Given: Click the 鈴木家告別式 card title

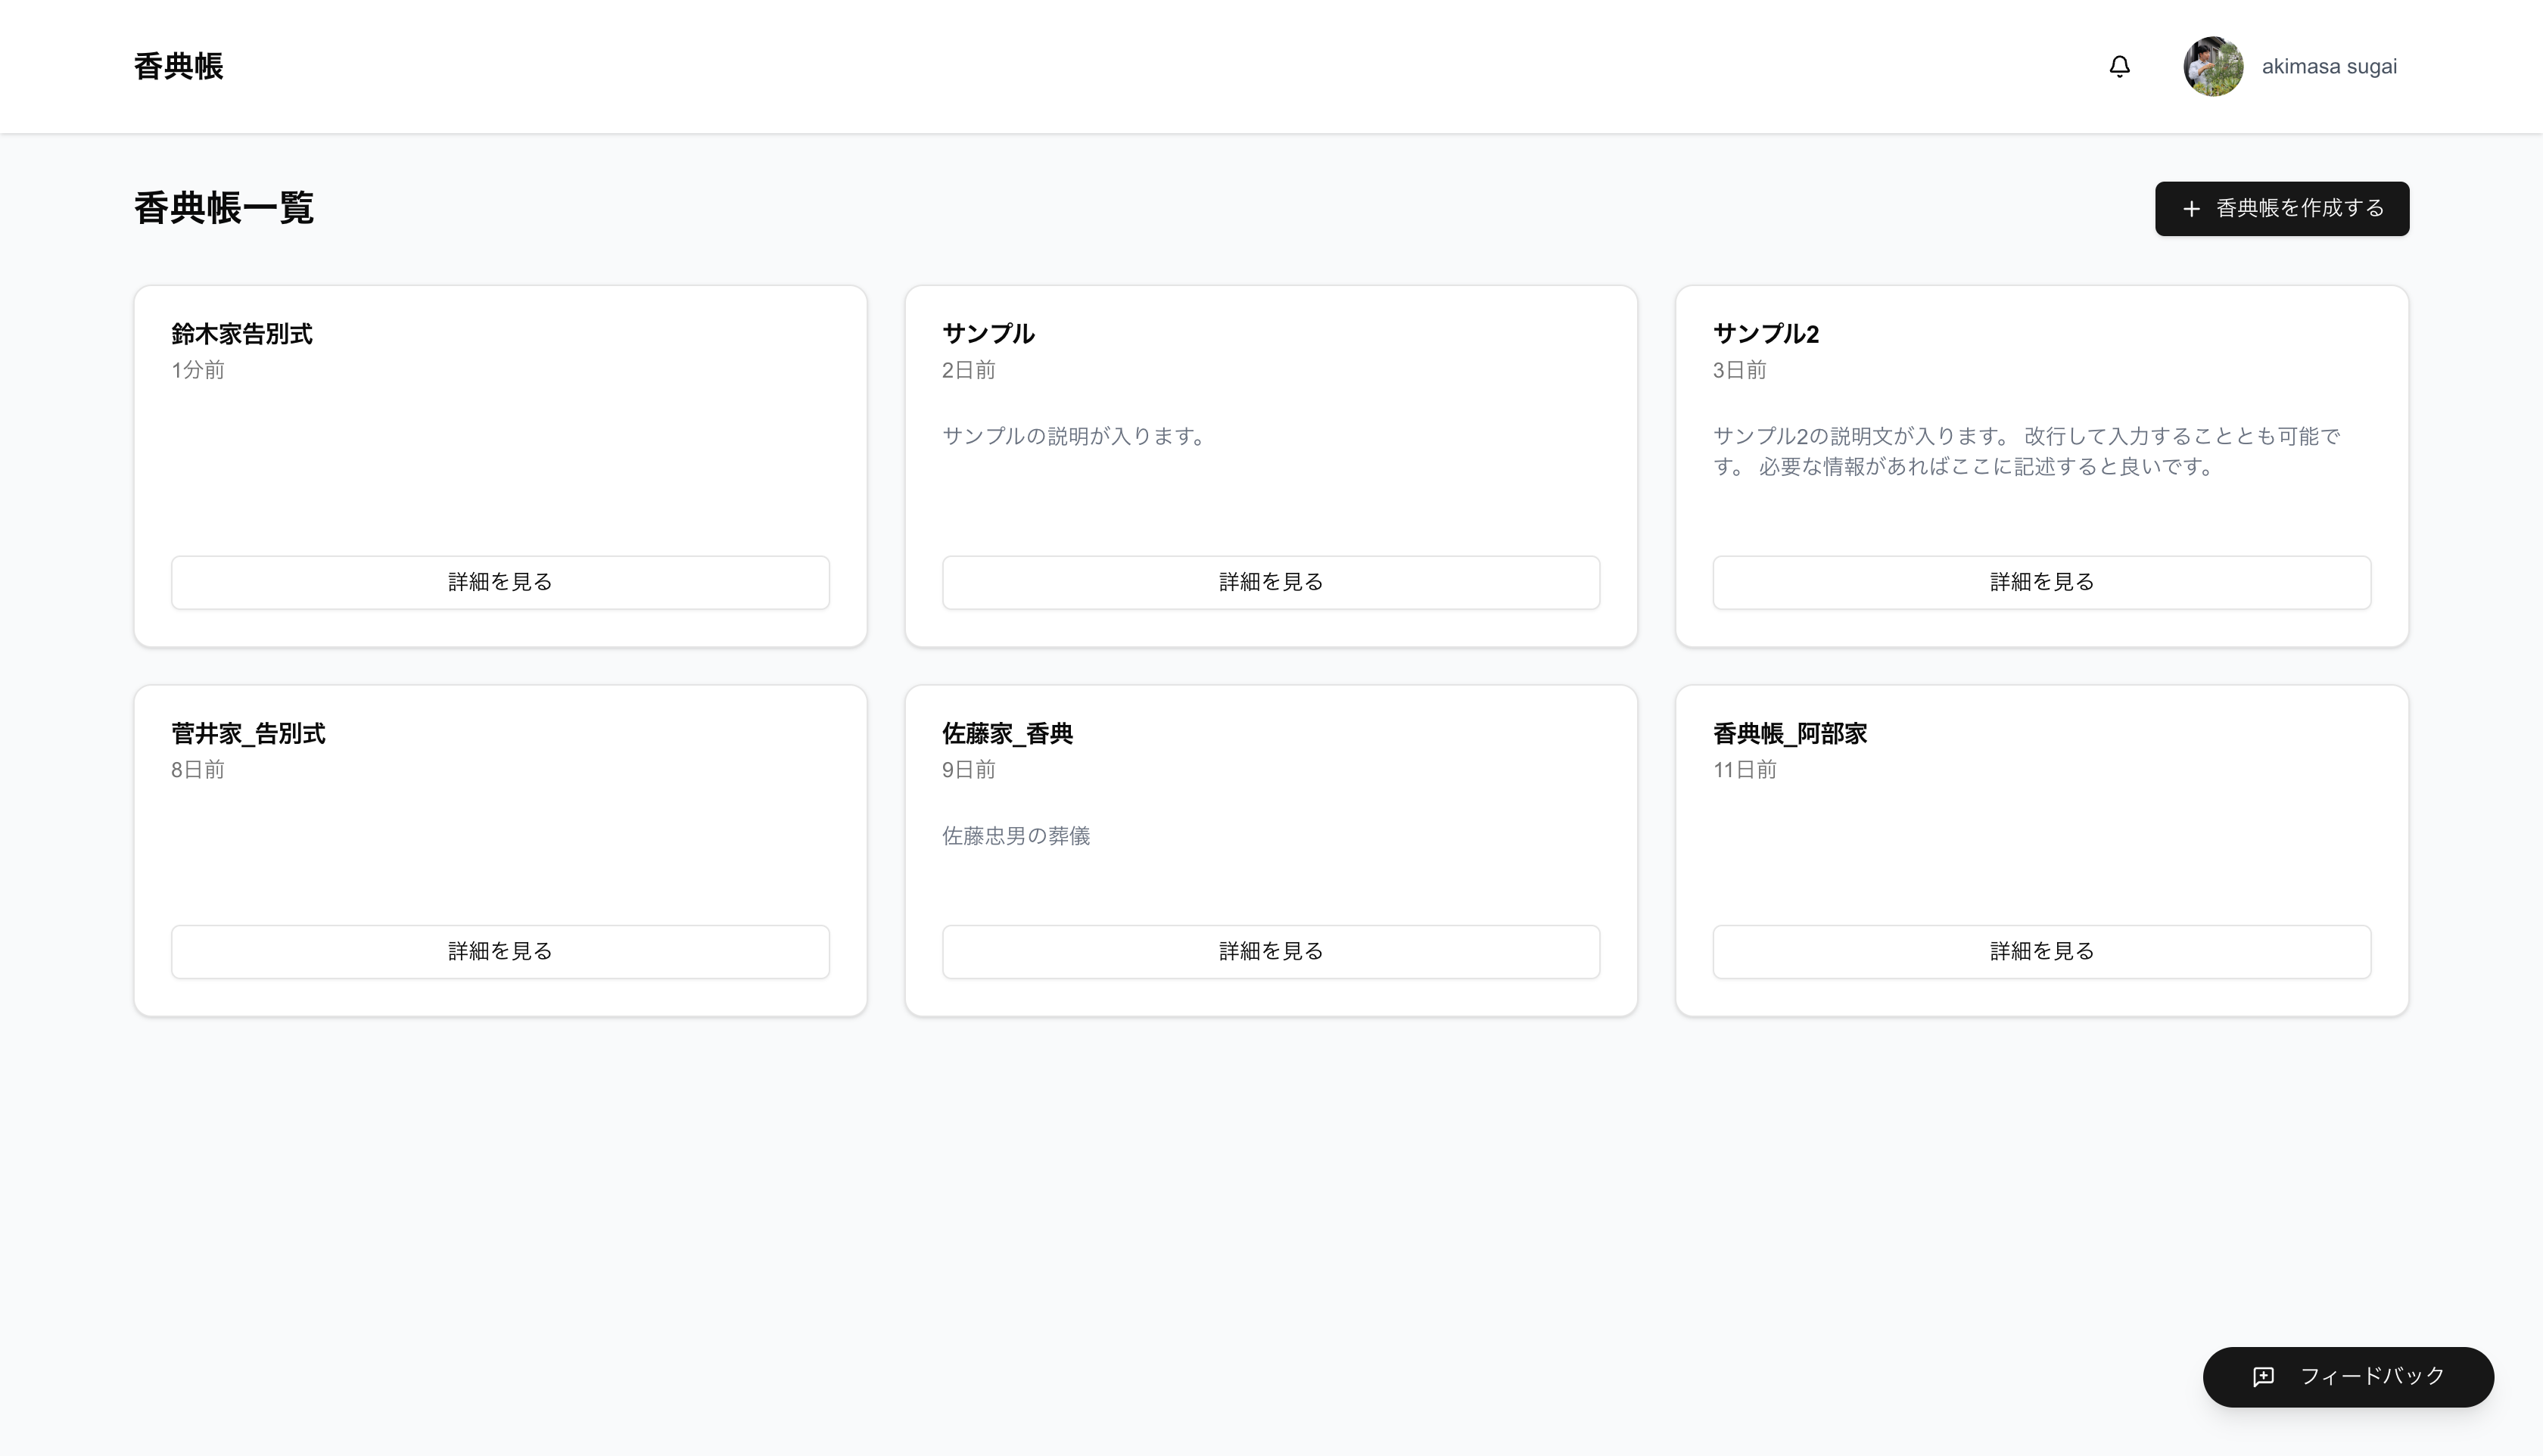Looking at the screenshot, I should click(x=241, y=334).
